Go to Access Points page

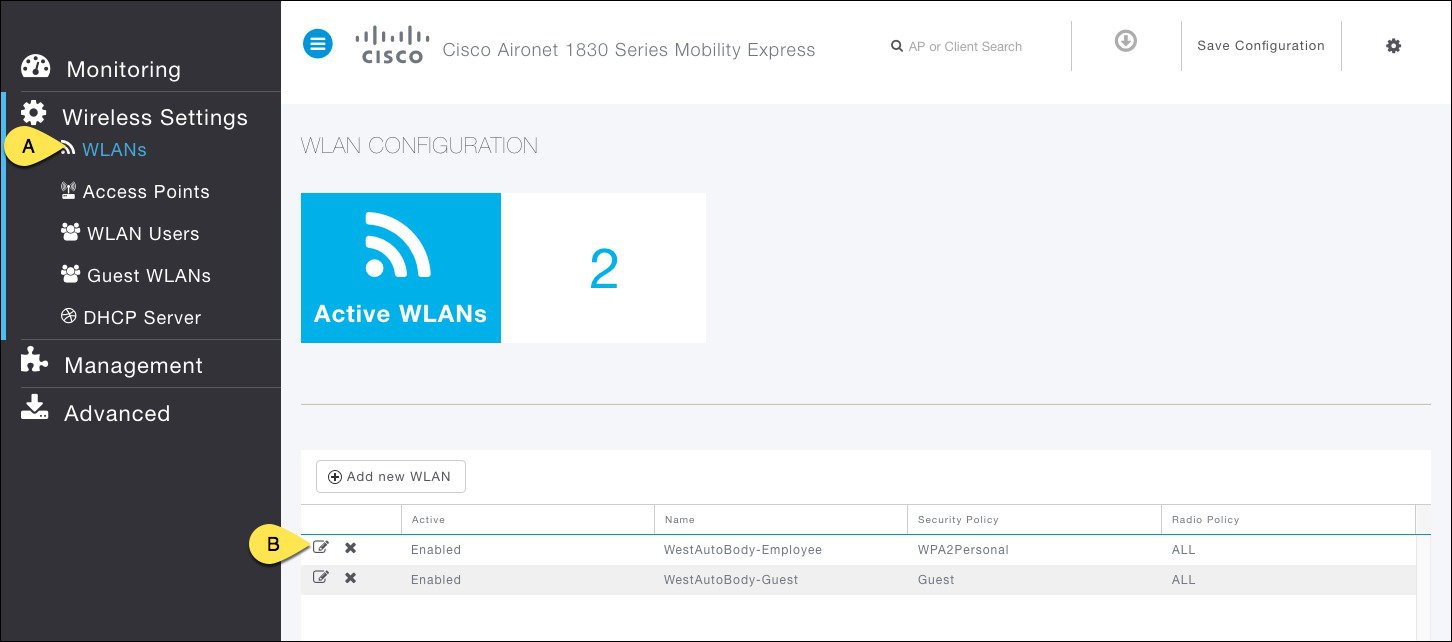[x=146, y=192]
